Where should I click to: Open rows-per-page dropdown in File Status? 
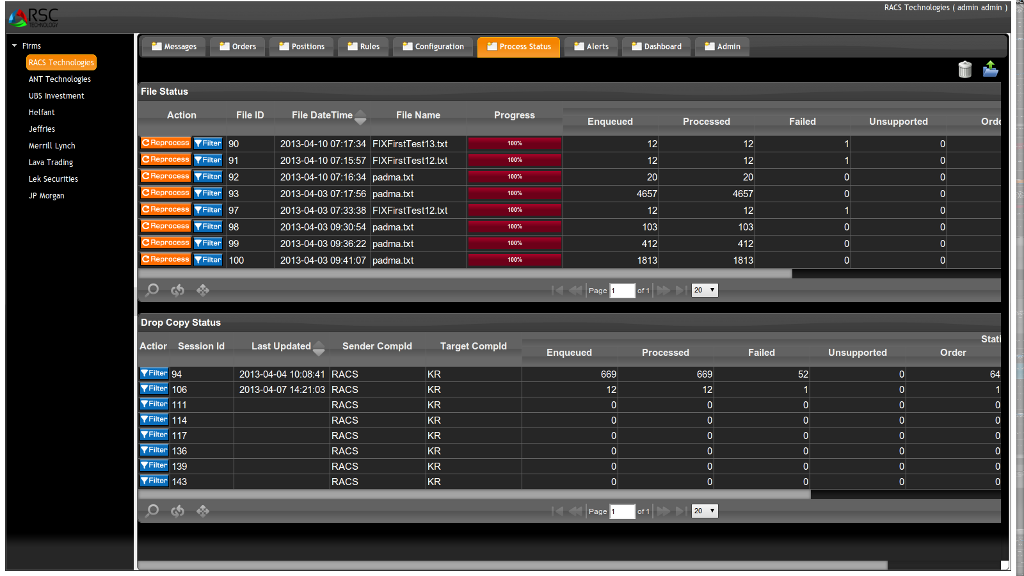[x=704, y=290]
